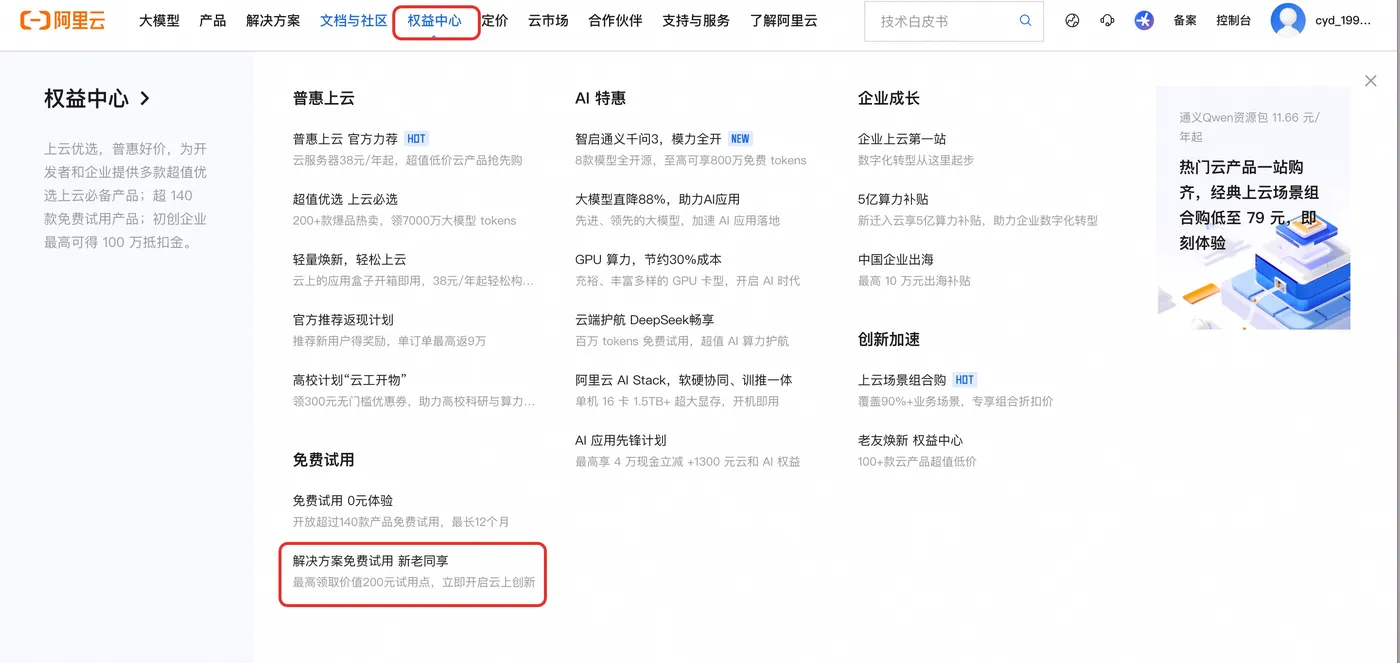The height and width of the screenshot is (663, 1400).
Task: Open 解决方案免费试用 新老同享 link
Action: [370, 561]
